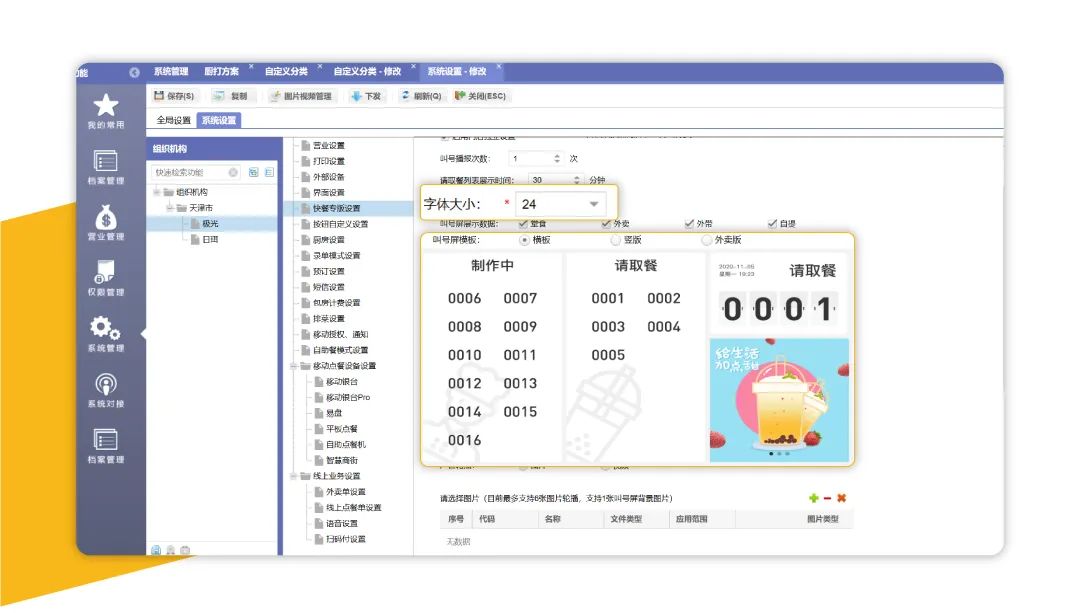Open the 字体大小 dropdown showing 24

(x=561, y=204)
